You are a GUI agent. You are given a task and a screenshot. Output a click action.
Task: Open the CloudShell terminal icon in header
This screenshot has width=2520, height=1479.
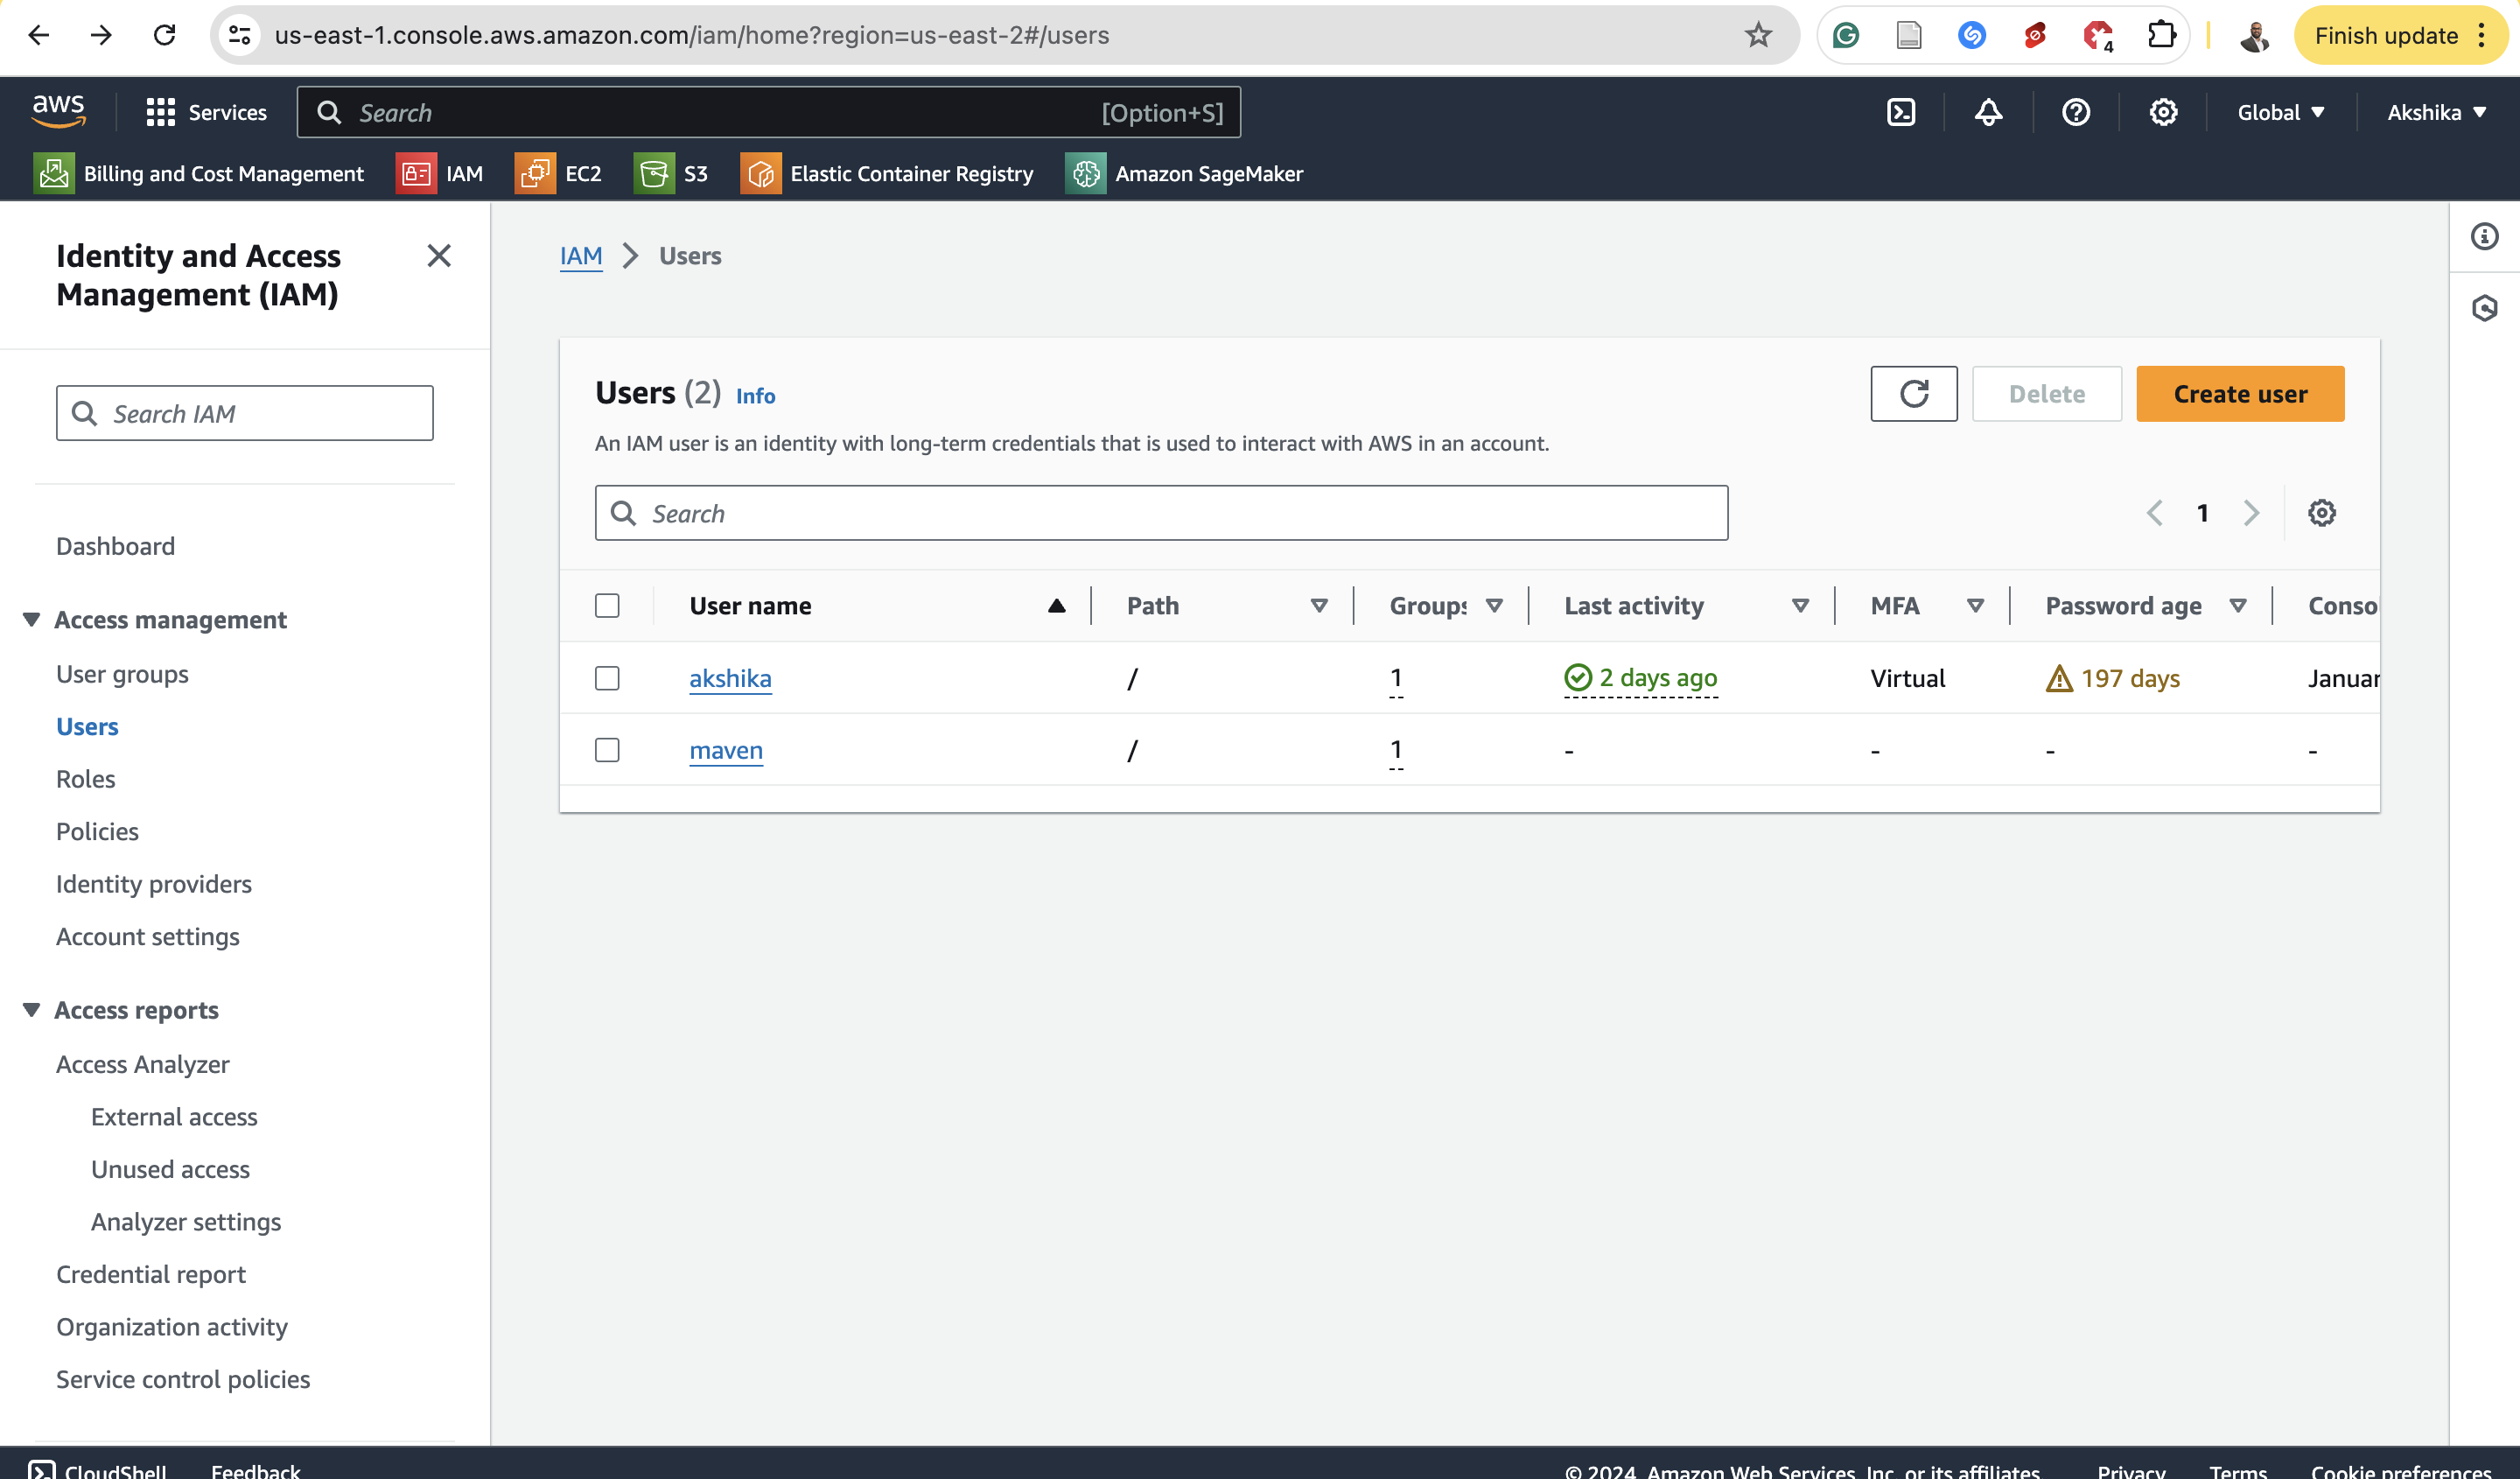coord(1900,112)
